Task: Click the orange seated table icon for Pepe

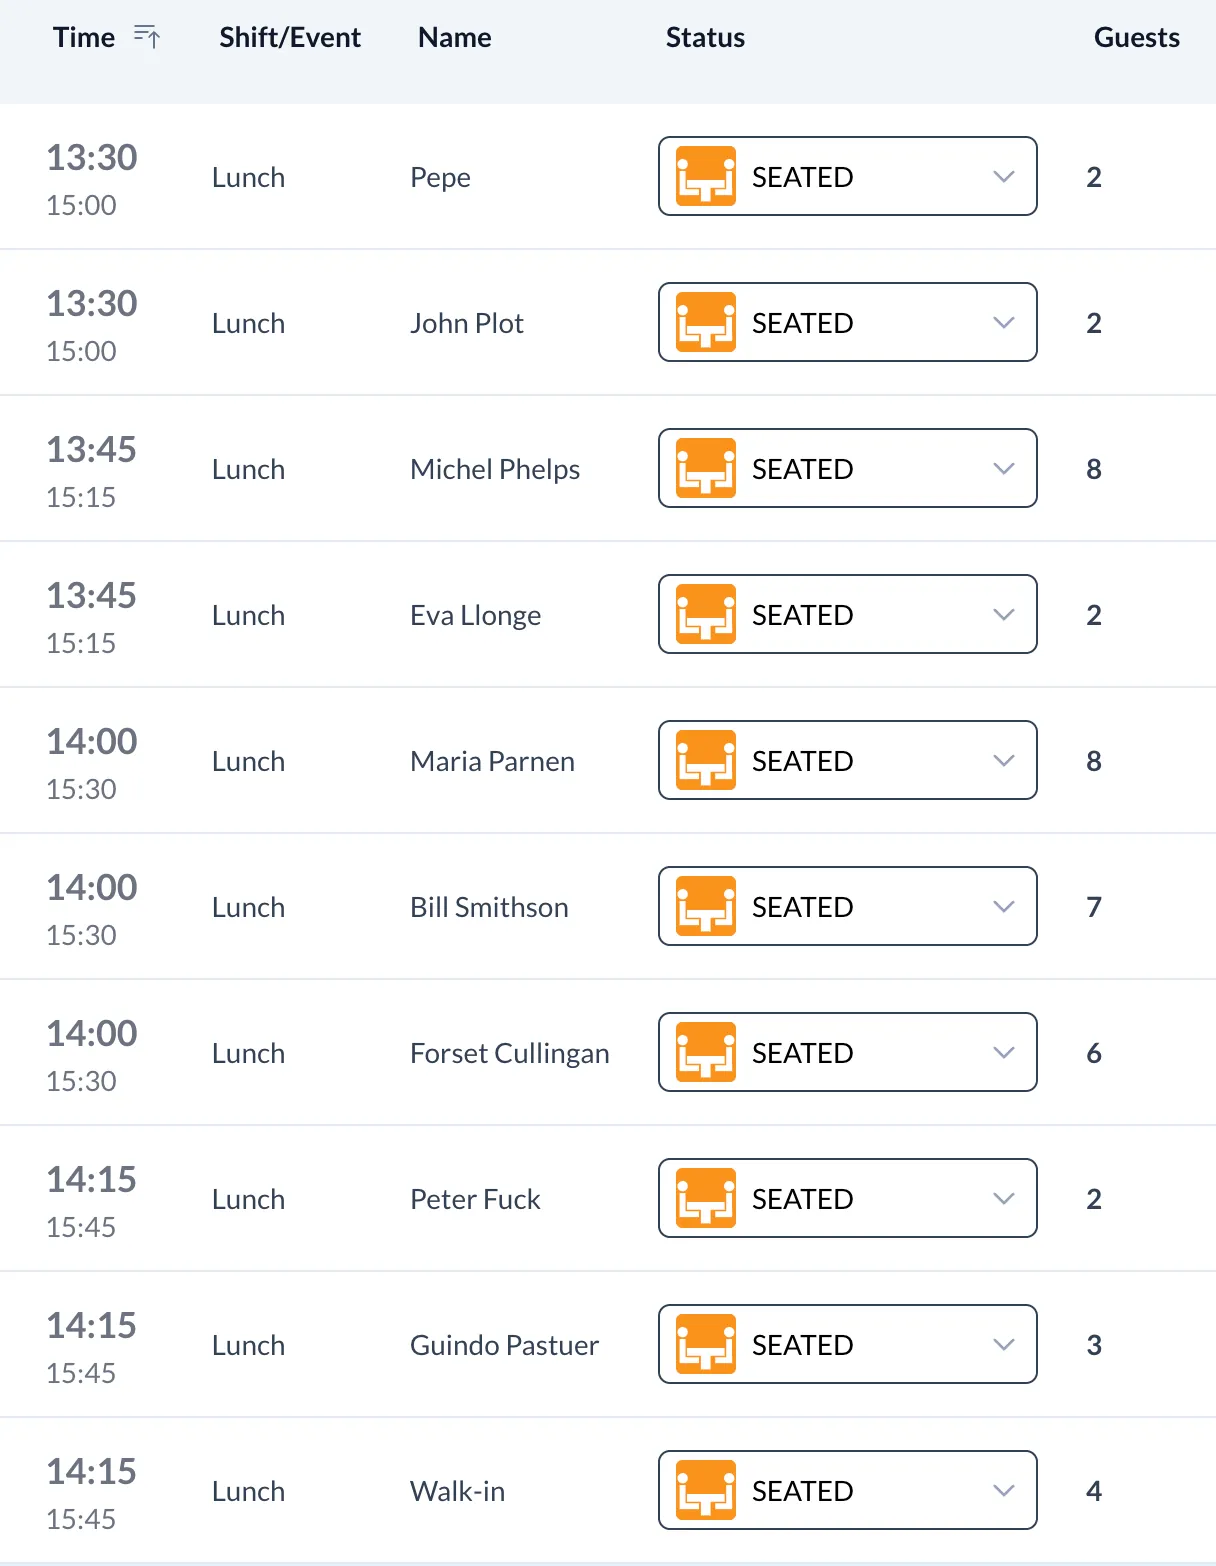Action: pos(706,176)
